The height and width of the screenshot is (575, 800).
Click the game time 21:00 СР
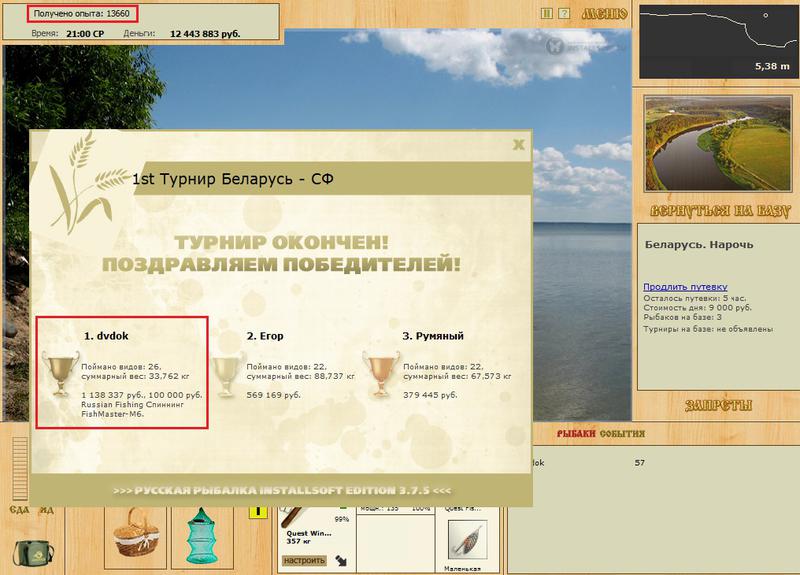pos(85,34)
